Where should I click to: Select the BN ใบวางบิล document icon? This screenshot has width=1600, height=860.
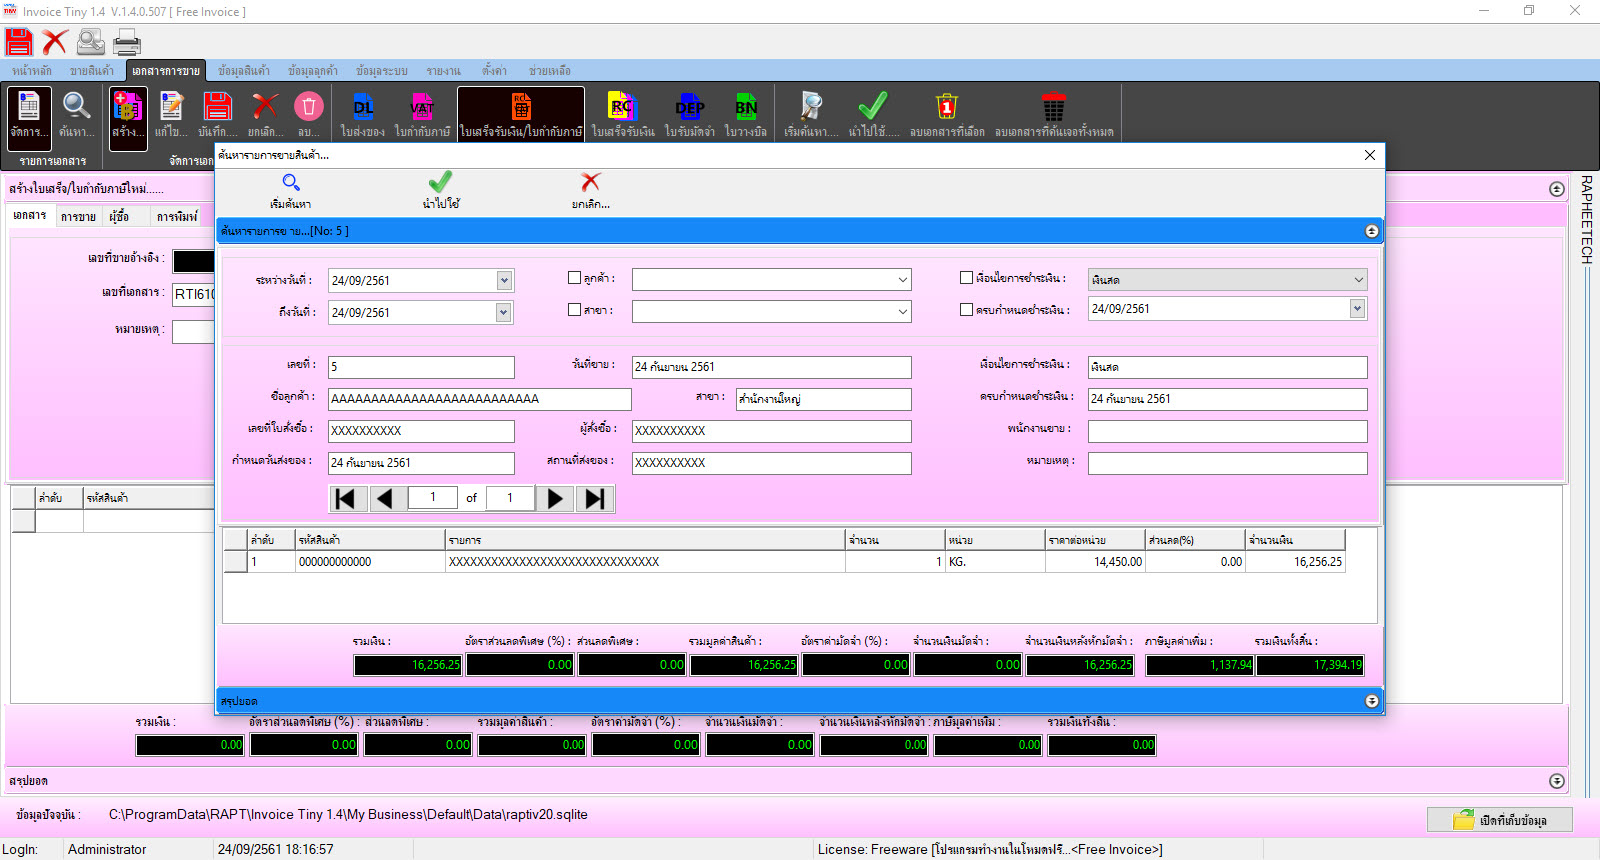[746, 108]
